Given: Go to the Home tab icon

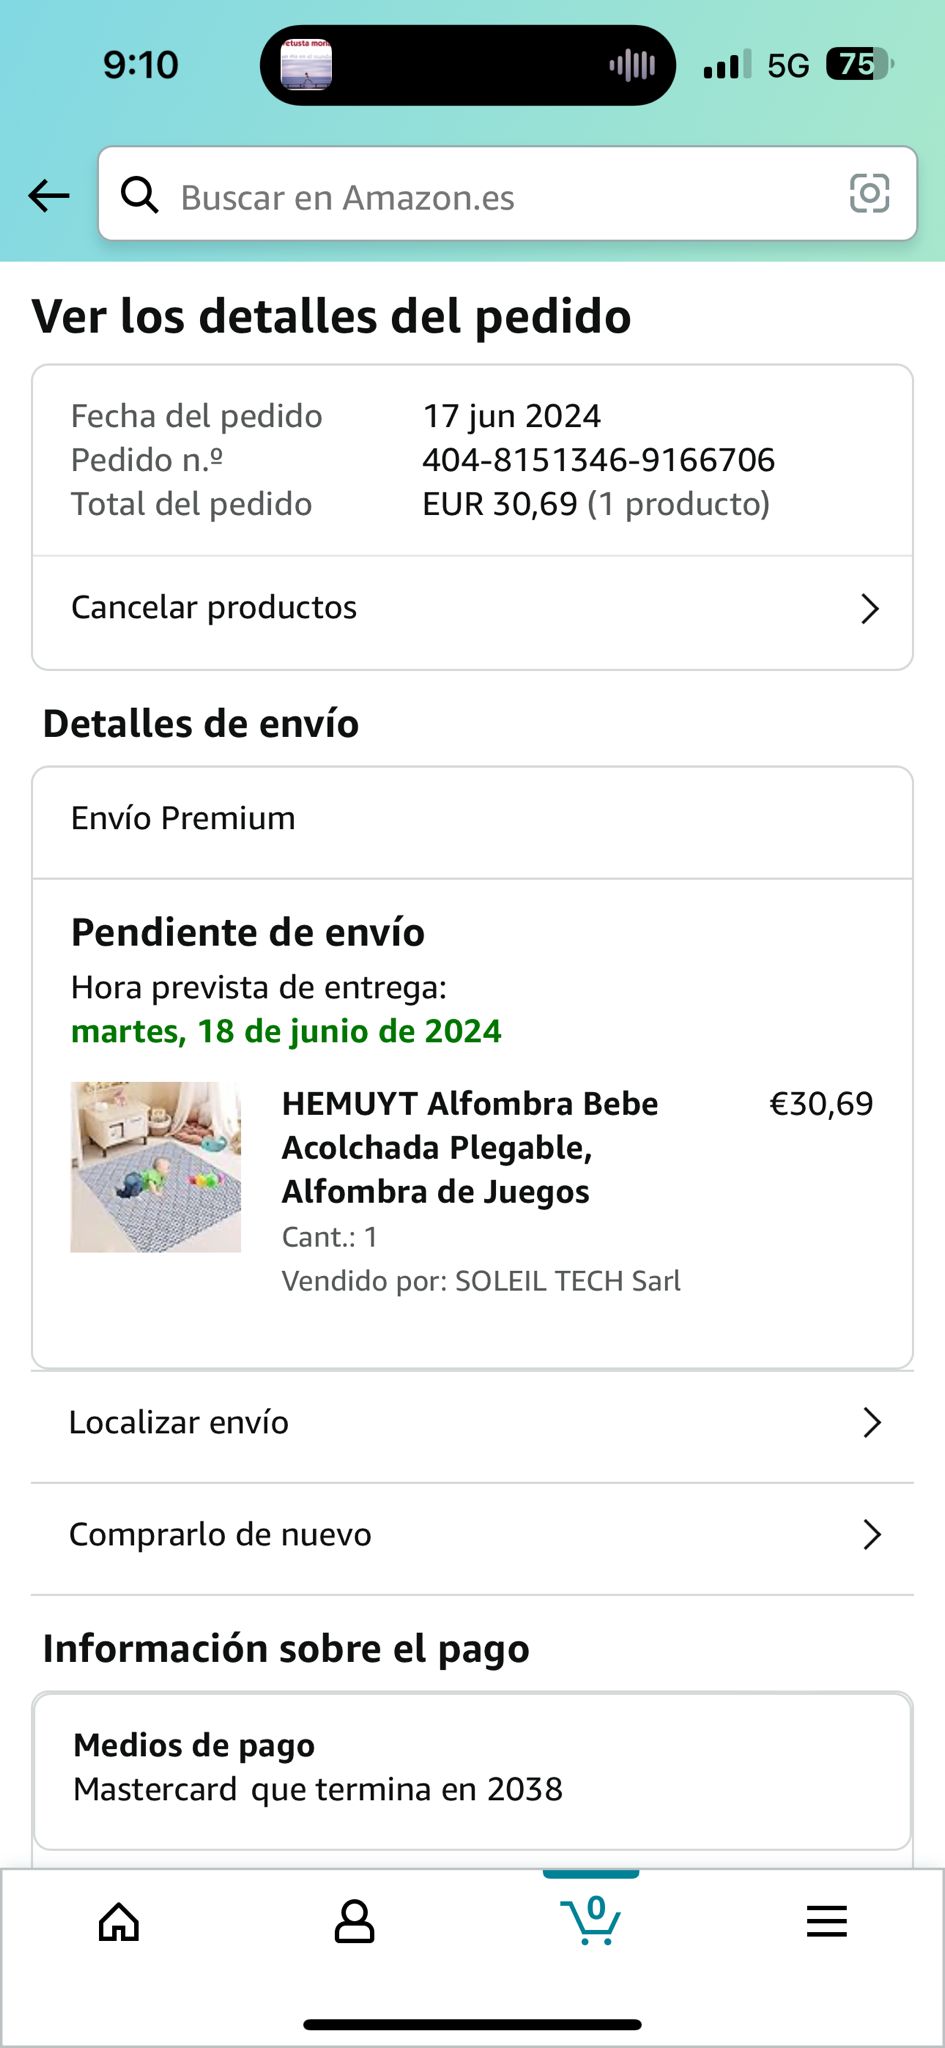Looking at the screenshot, I should (118, 1921).
